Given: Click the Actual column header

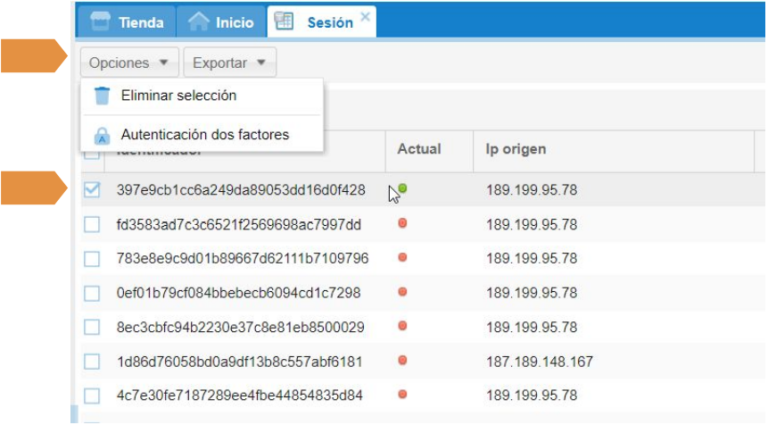Looking at the screenshot, I should pos(419,150).
